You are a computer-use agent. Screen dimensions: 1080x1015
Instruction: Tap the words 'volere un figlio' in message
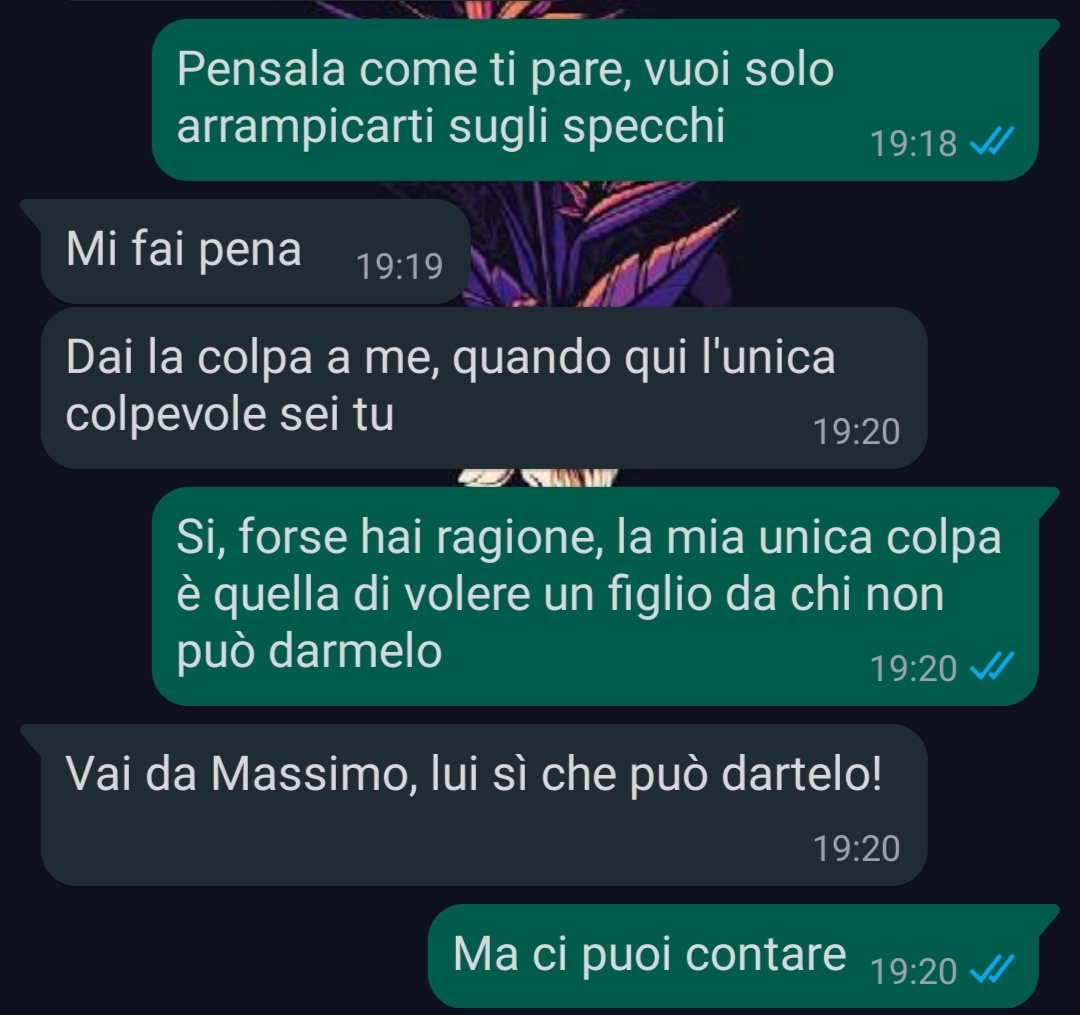[x=557, y=594]
